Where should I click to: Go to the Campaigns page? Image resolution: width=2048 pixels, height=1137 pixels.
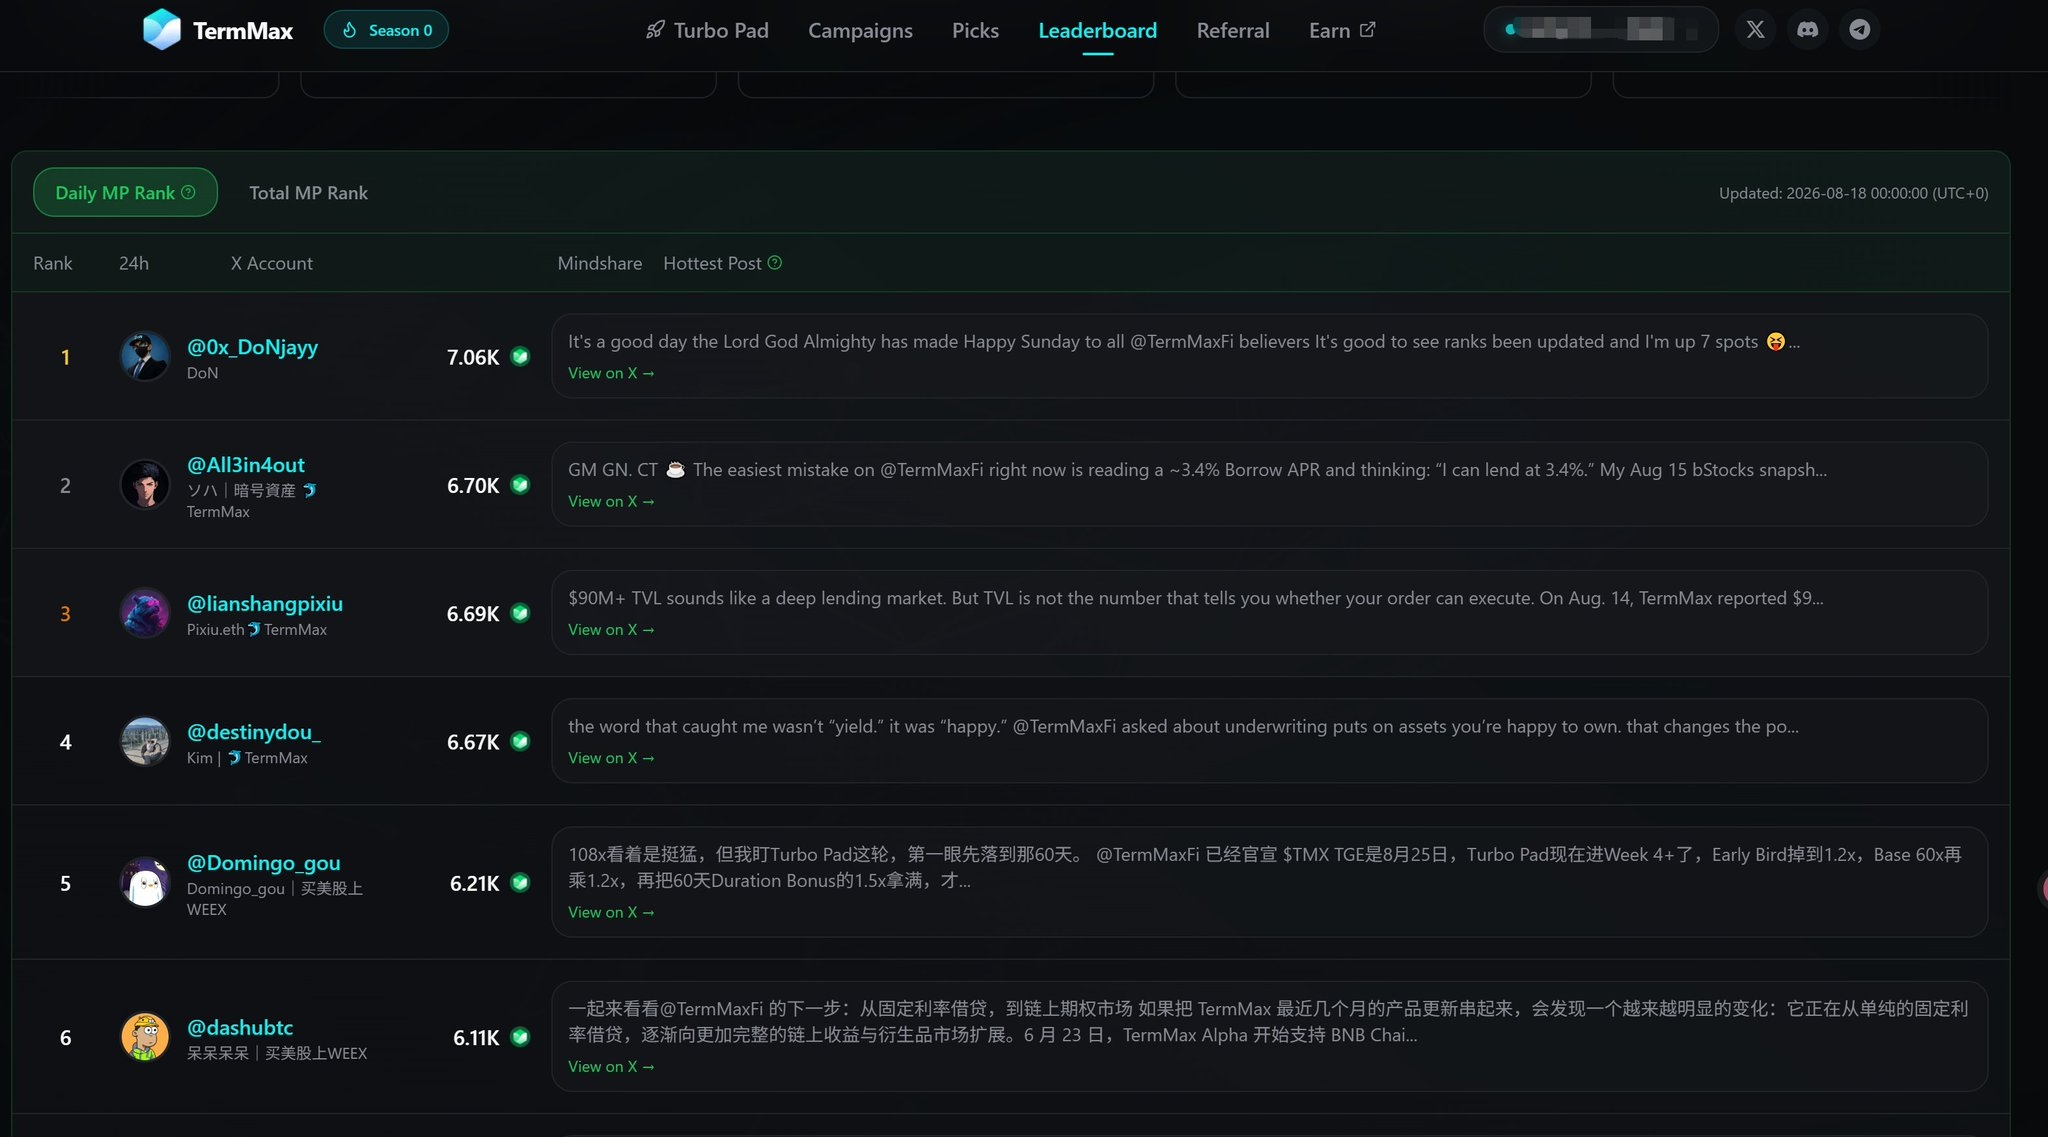click(x=860, y=31)
